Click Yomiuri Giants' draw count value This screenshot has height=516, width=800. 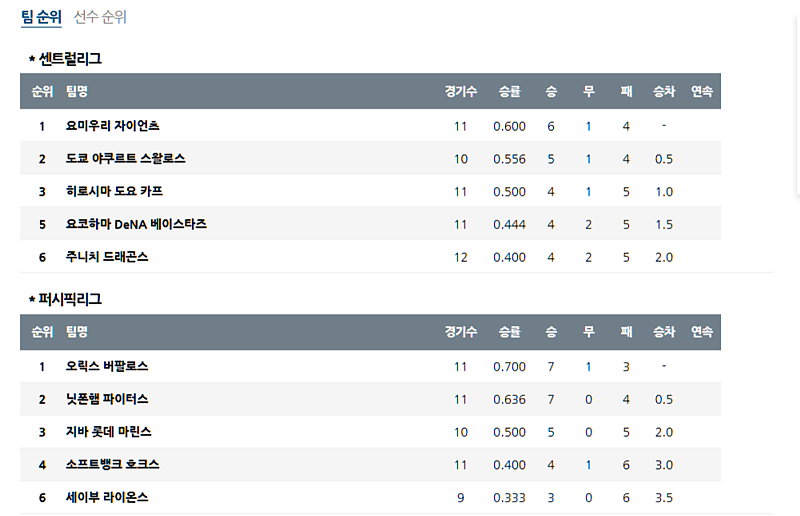[x=589, y=126]
